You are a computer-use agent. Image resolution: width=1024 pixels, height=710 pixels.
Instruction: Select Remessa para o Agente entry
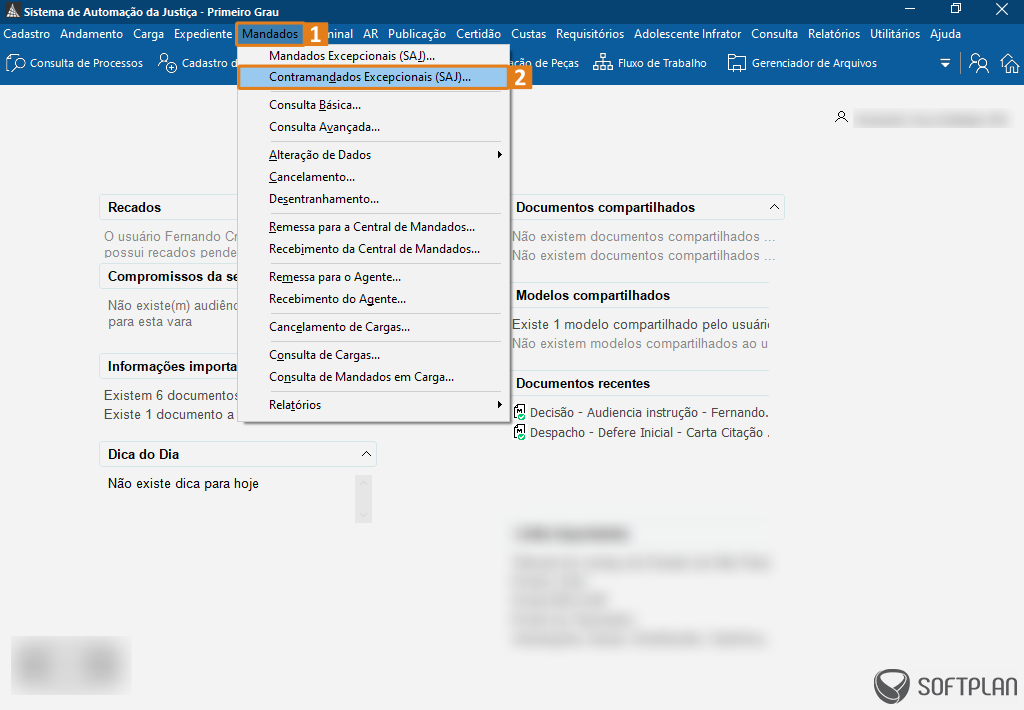pos(373,277)
